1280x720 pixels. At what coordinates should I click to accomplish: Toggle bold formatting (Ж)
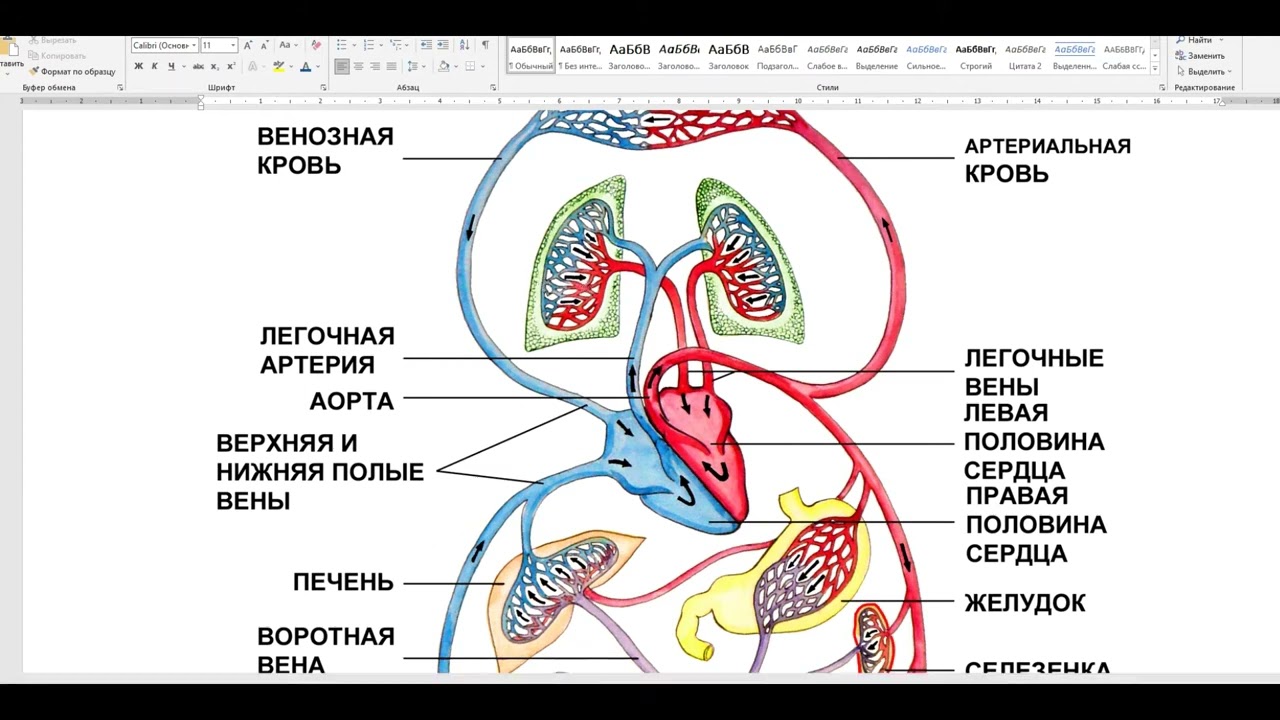pyautogui.click(x=139, y=66)
